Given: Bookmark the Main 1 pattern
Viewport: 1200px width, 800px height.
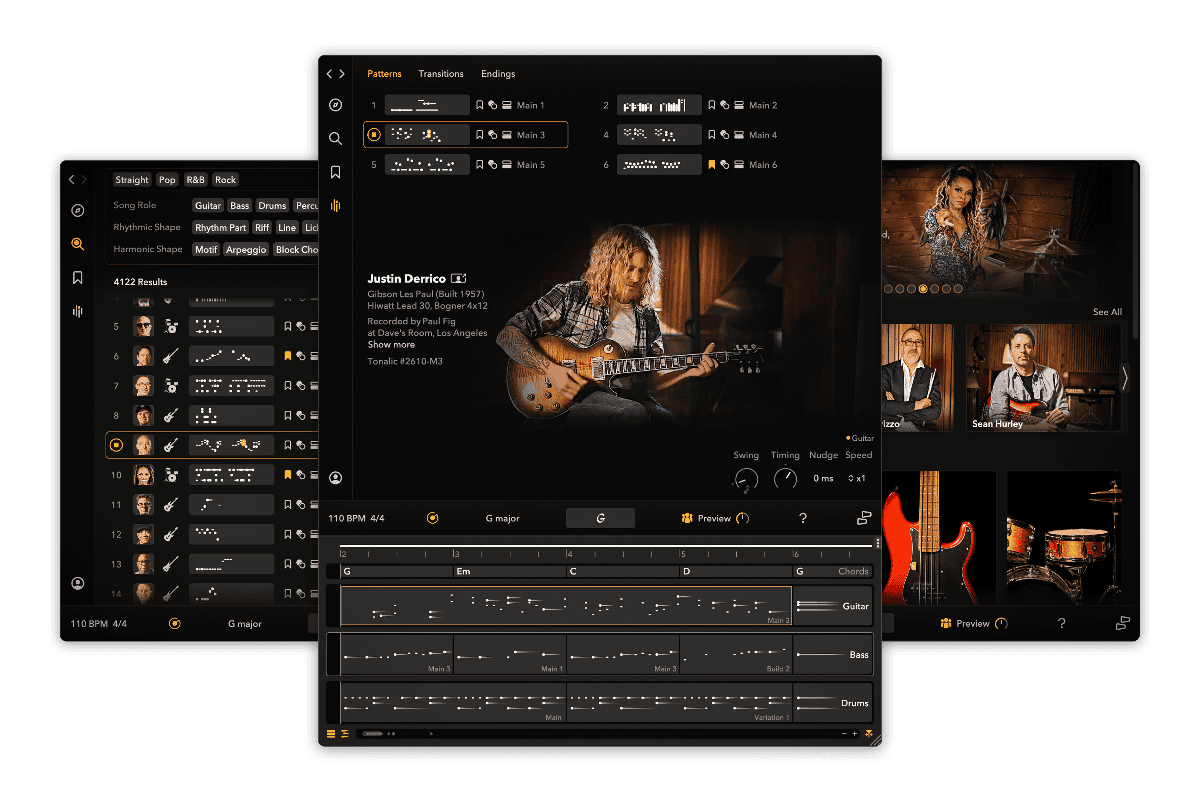Looking at the screenshot, I should 480,105.
